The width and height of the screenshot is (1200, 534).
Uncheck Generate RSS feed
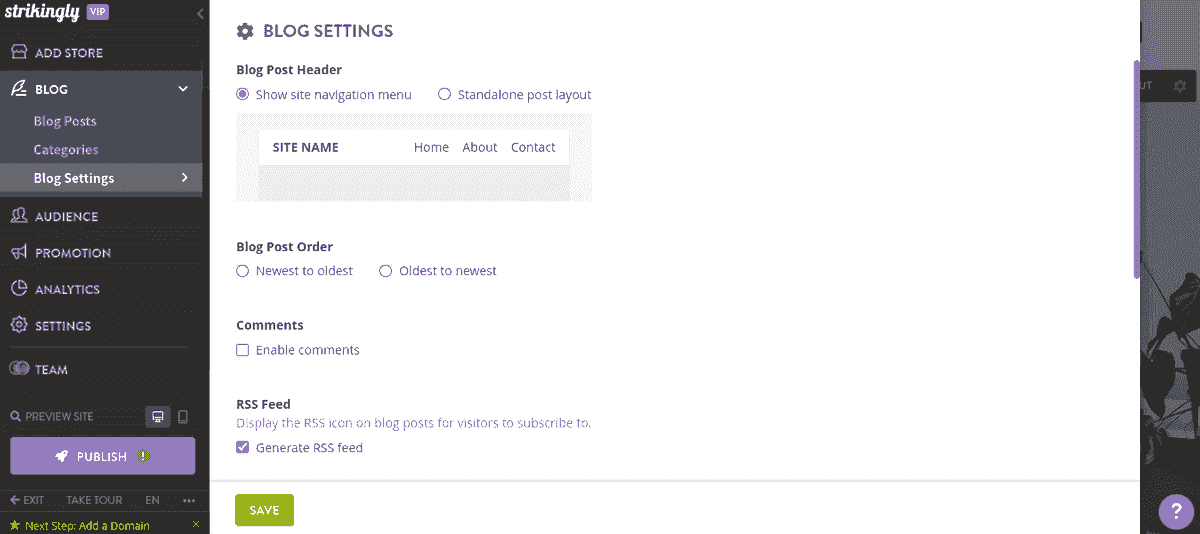[242, 448]
